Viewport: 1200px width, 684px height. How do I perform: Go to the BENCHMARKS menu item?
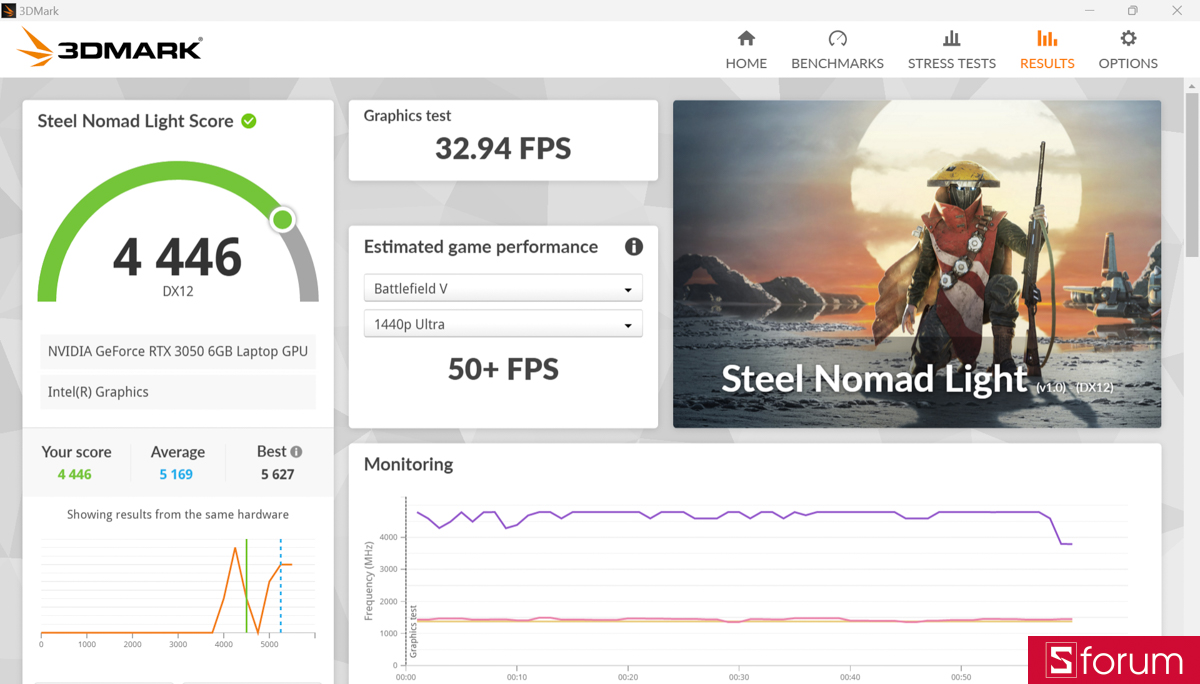coord(837,63)
